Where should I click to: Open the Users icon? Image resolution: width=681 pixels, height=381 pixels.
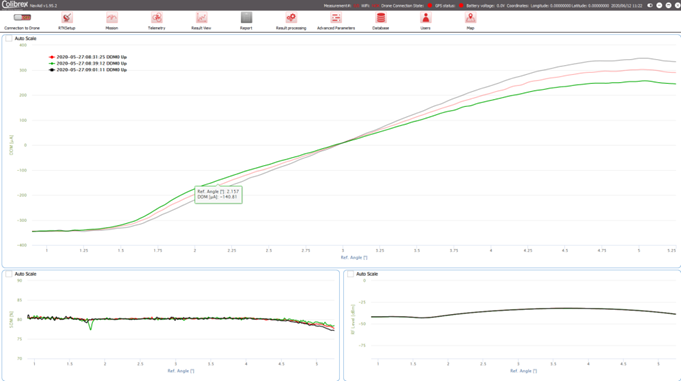pyautogui.click(x=426, y=18)
